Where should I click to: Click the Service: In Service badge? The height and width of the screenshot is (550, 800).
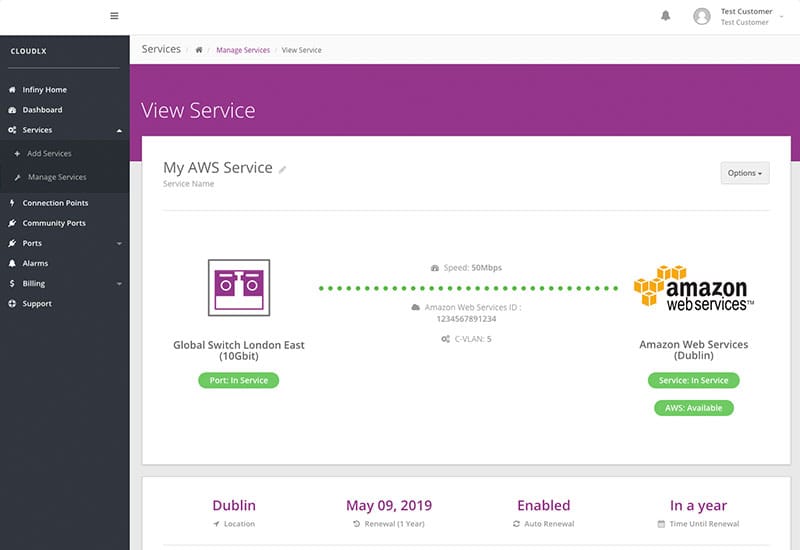[693, 381]
